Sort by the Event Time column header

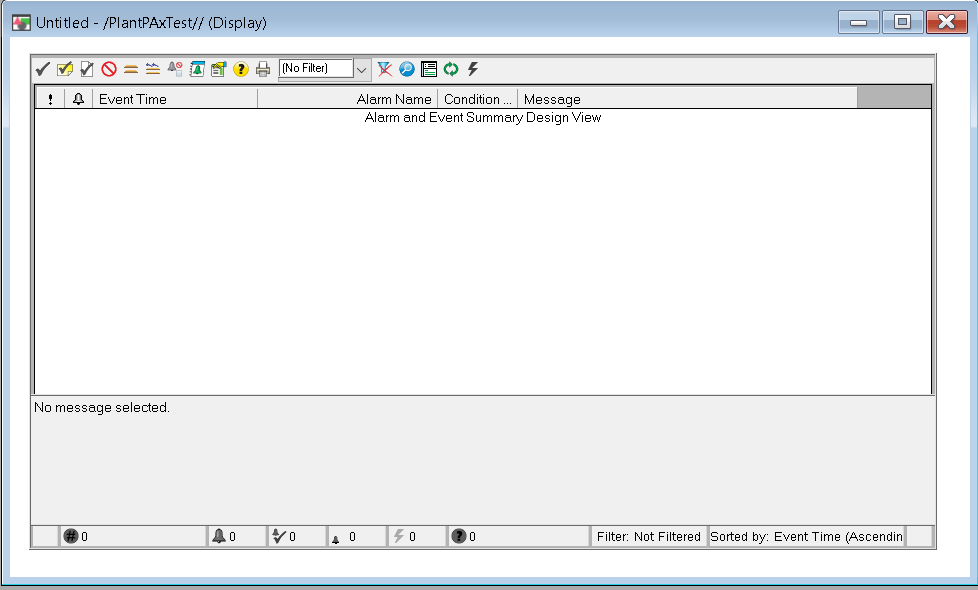click(x=175, y=99)
